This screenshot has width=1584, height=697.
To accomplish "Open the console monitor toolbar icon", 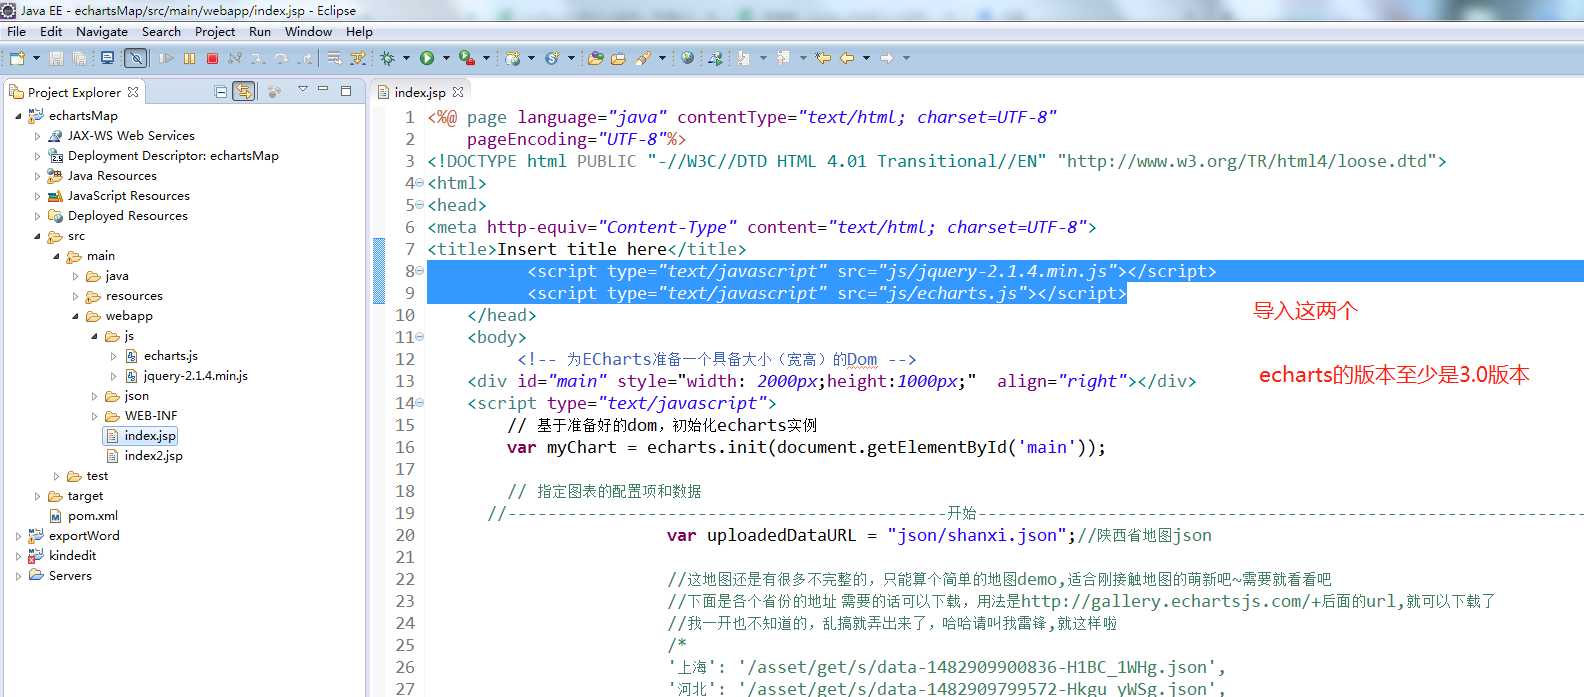I will pyautogui.click(x=107, y=58).
